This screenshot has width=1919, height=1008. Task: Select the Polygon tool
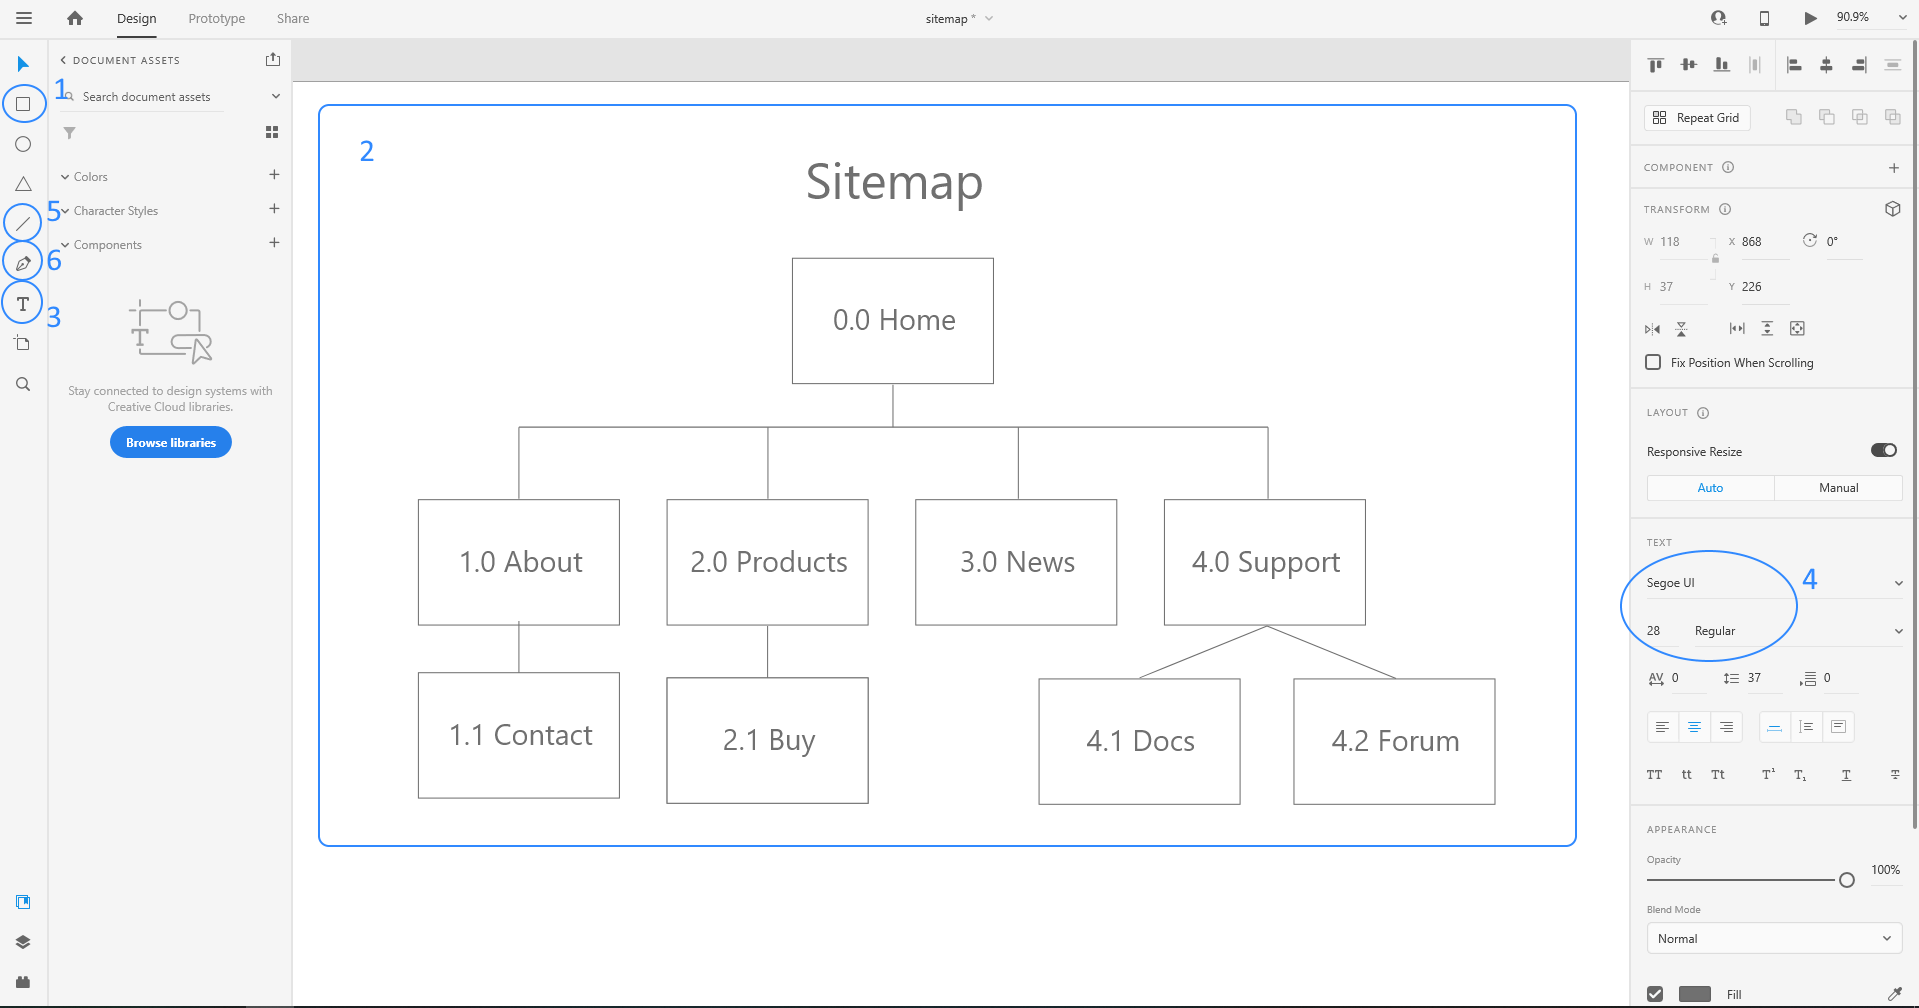(x=23, y=184)
